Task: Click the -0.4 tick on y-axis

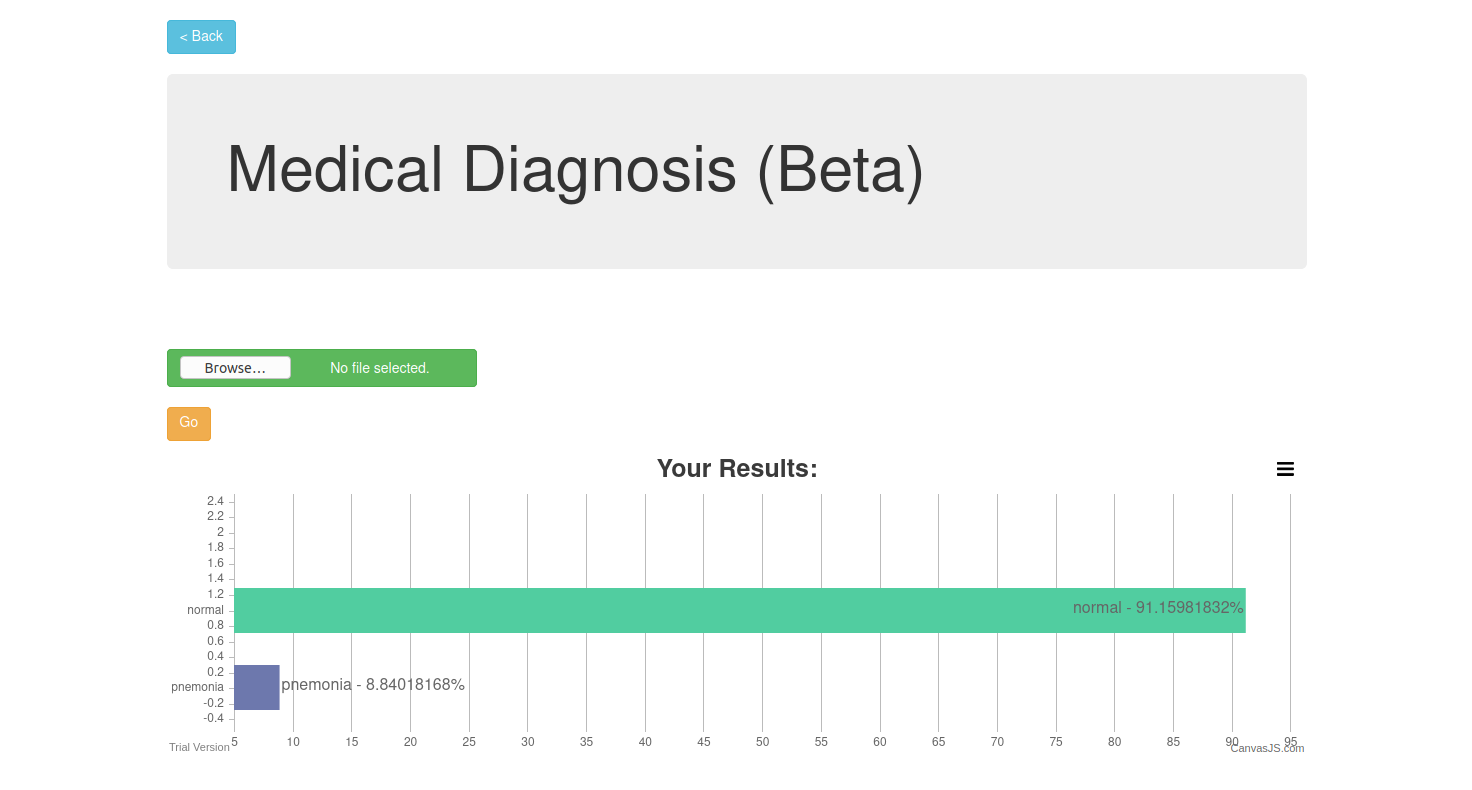Action: pyautogui.click(x=214, y=718)
